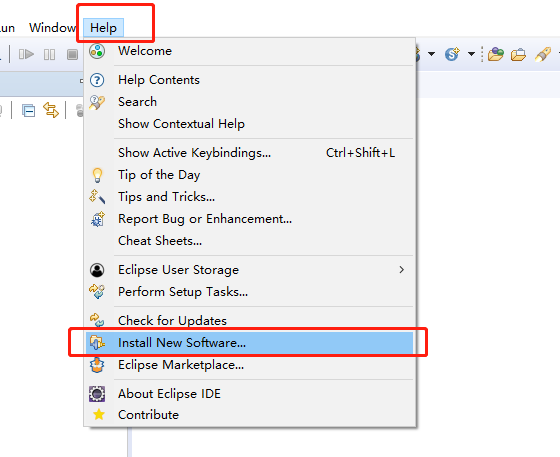Click the Terminate stop toolbar button
The width and height of the screenshot is (560, 457).
(x=72, y=55)
